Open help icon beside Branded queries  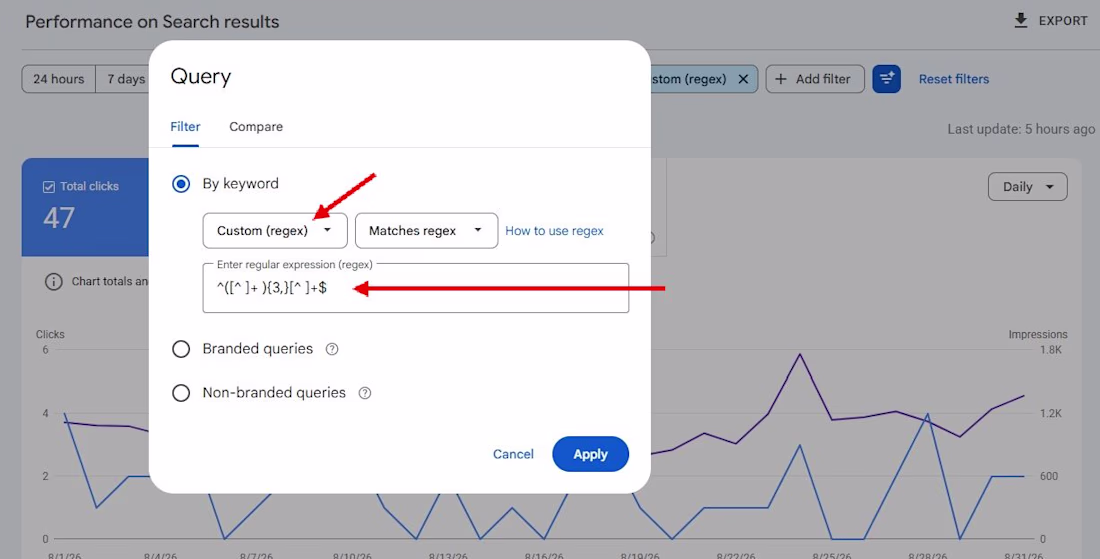pos(332,349)
